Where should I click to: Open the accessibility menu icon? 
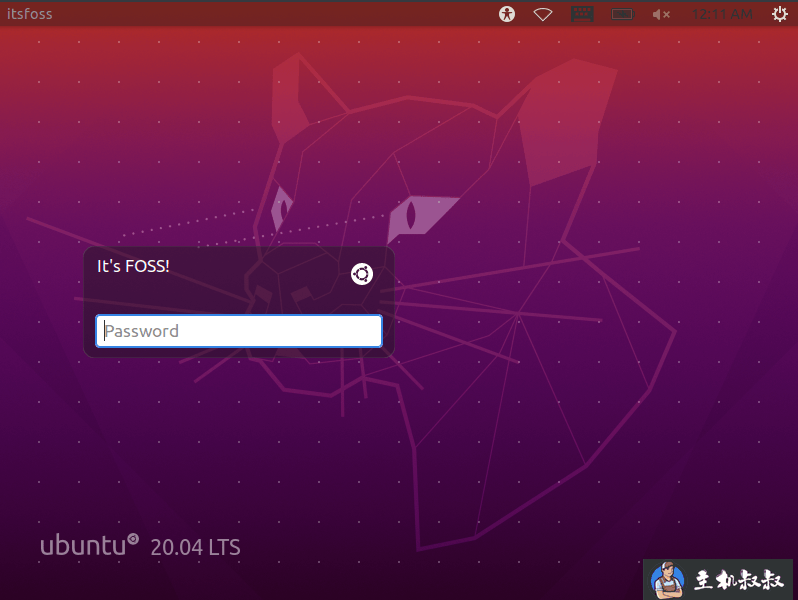pyautogui.click(x=506, y=14)
